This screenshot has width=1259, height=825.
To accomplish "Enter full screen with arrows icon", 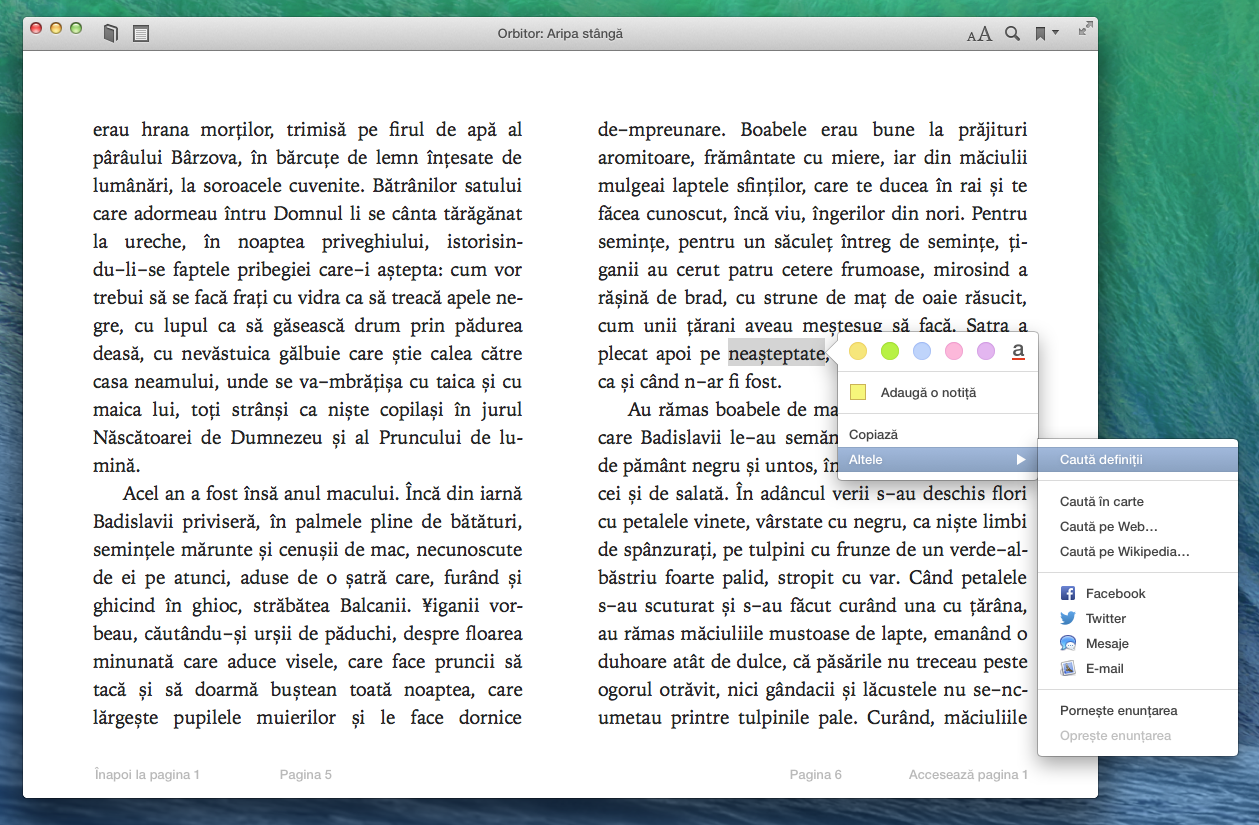I will 1085,29.
